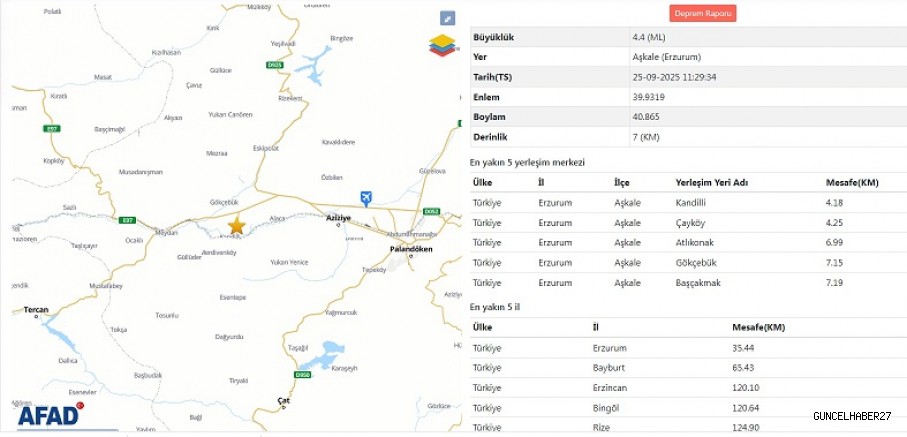Click Yerleşim Yeri Adı column header
This screenshot has height=437, width=907.
[x=712, y=183]
